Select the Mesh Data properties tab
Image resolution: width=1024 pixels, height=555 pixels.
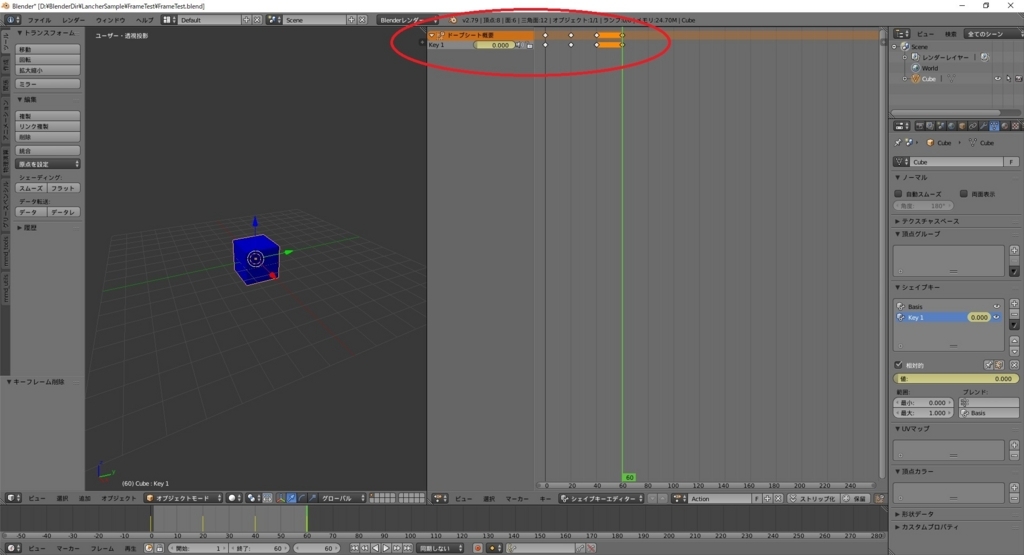[994, 126]
